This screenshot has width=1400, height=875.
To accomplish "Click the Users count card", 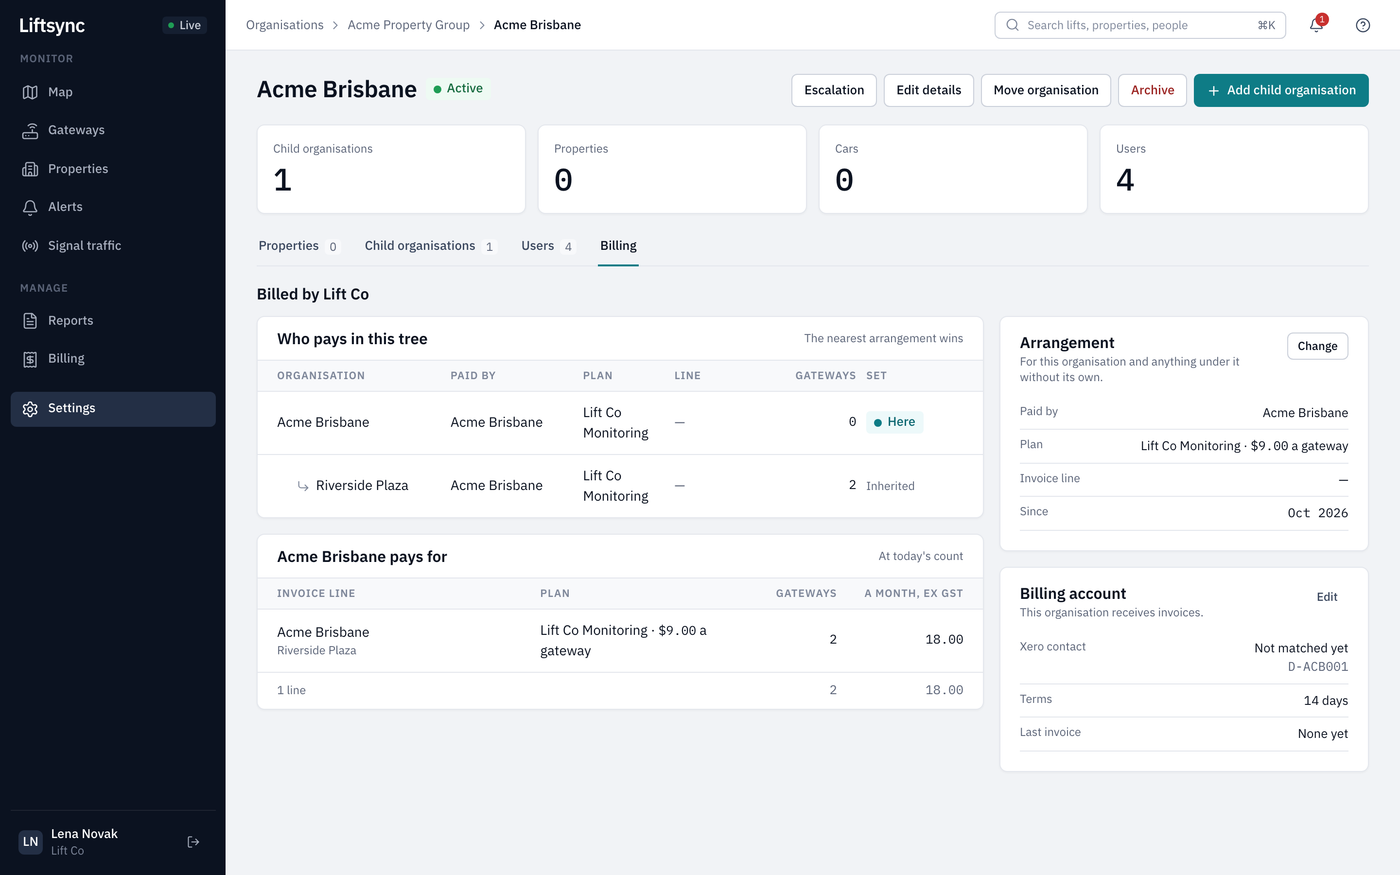I will click(x=1234, y=169).
